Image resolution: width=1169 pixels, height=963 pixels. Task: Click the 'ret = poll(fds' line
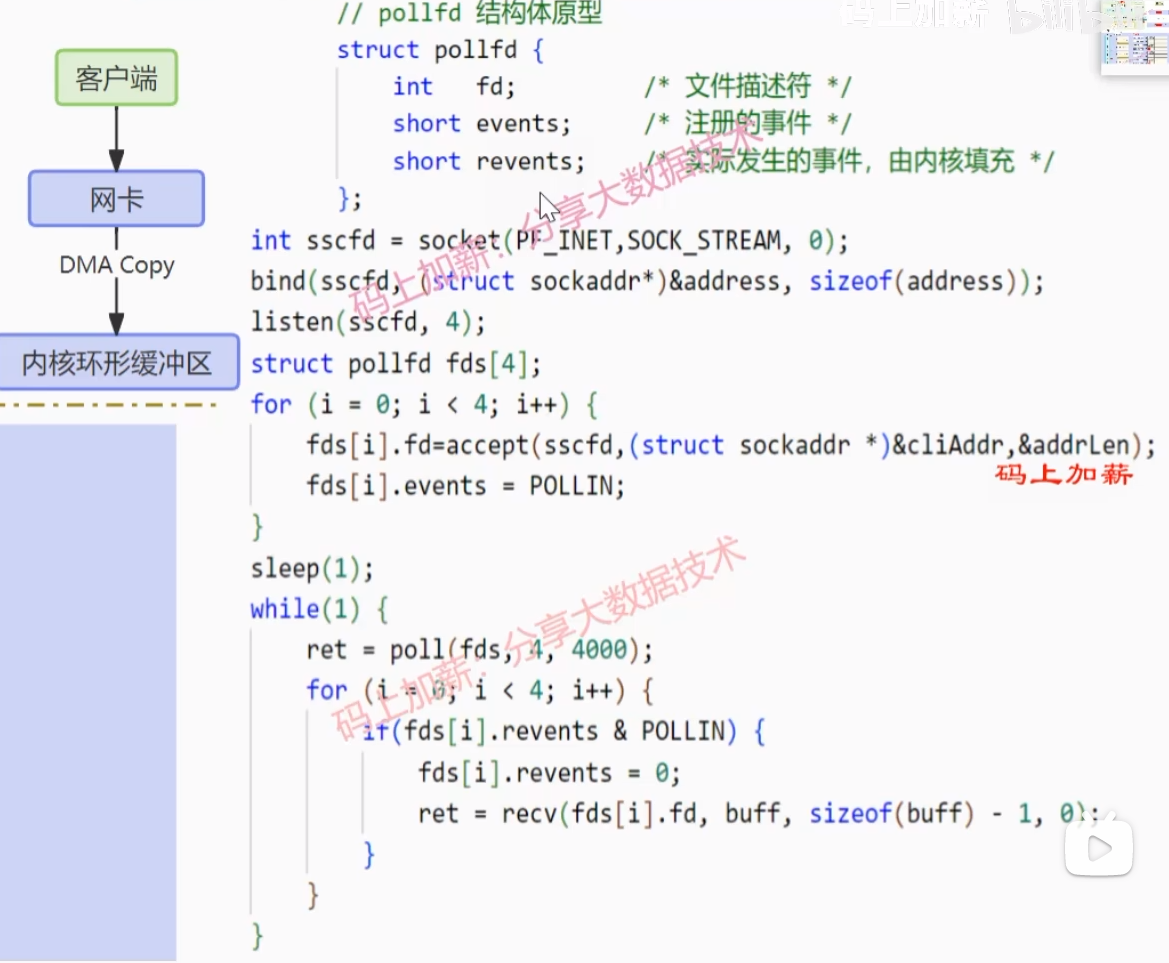tap(479, 650)
